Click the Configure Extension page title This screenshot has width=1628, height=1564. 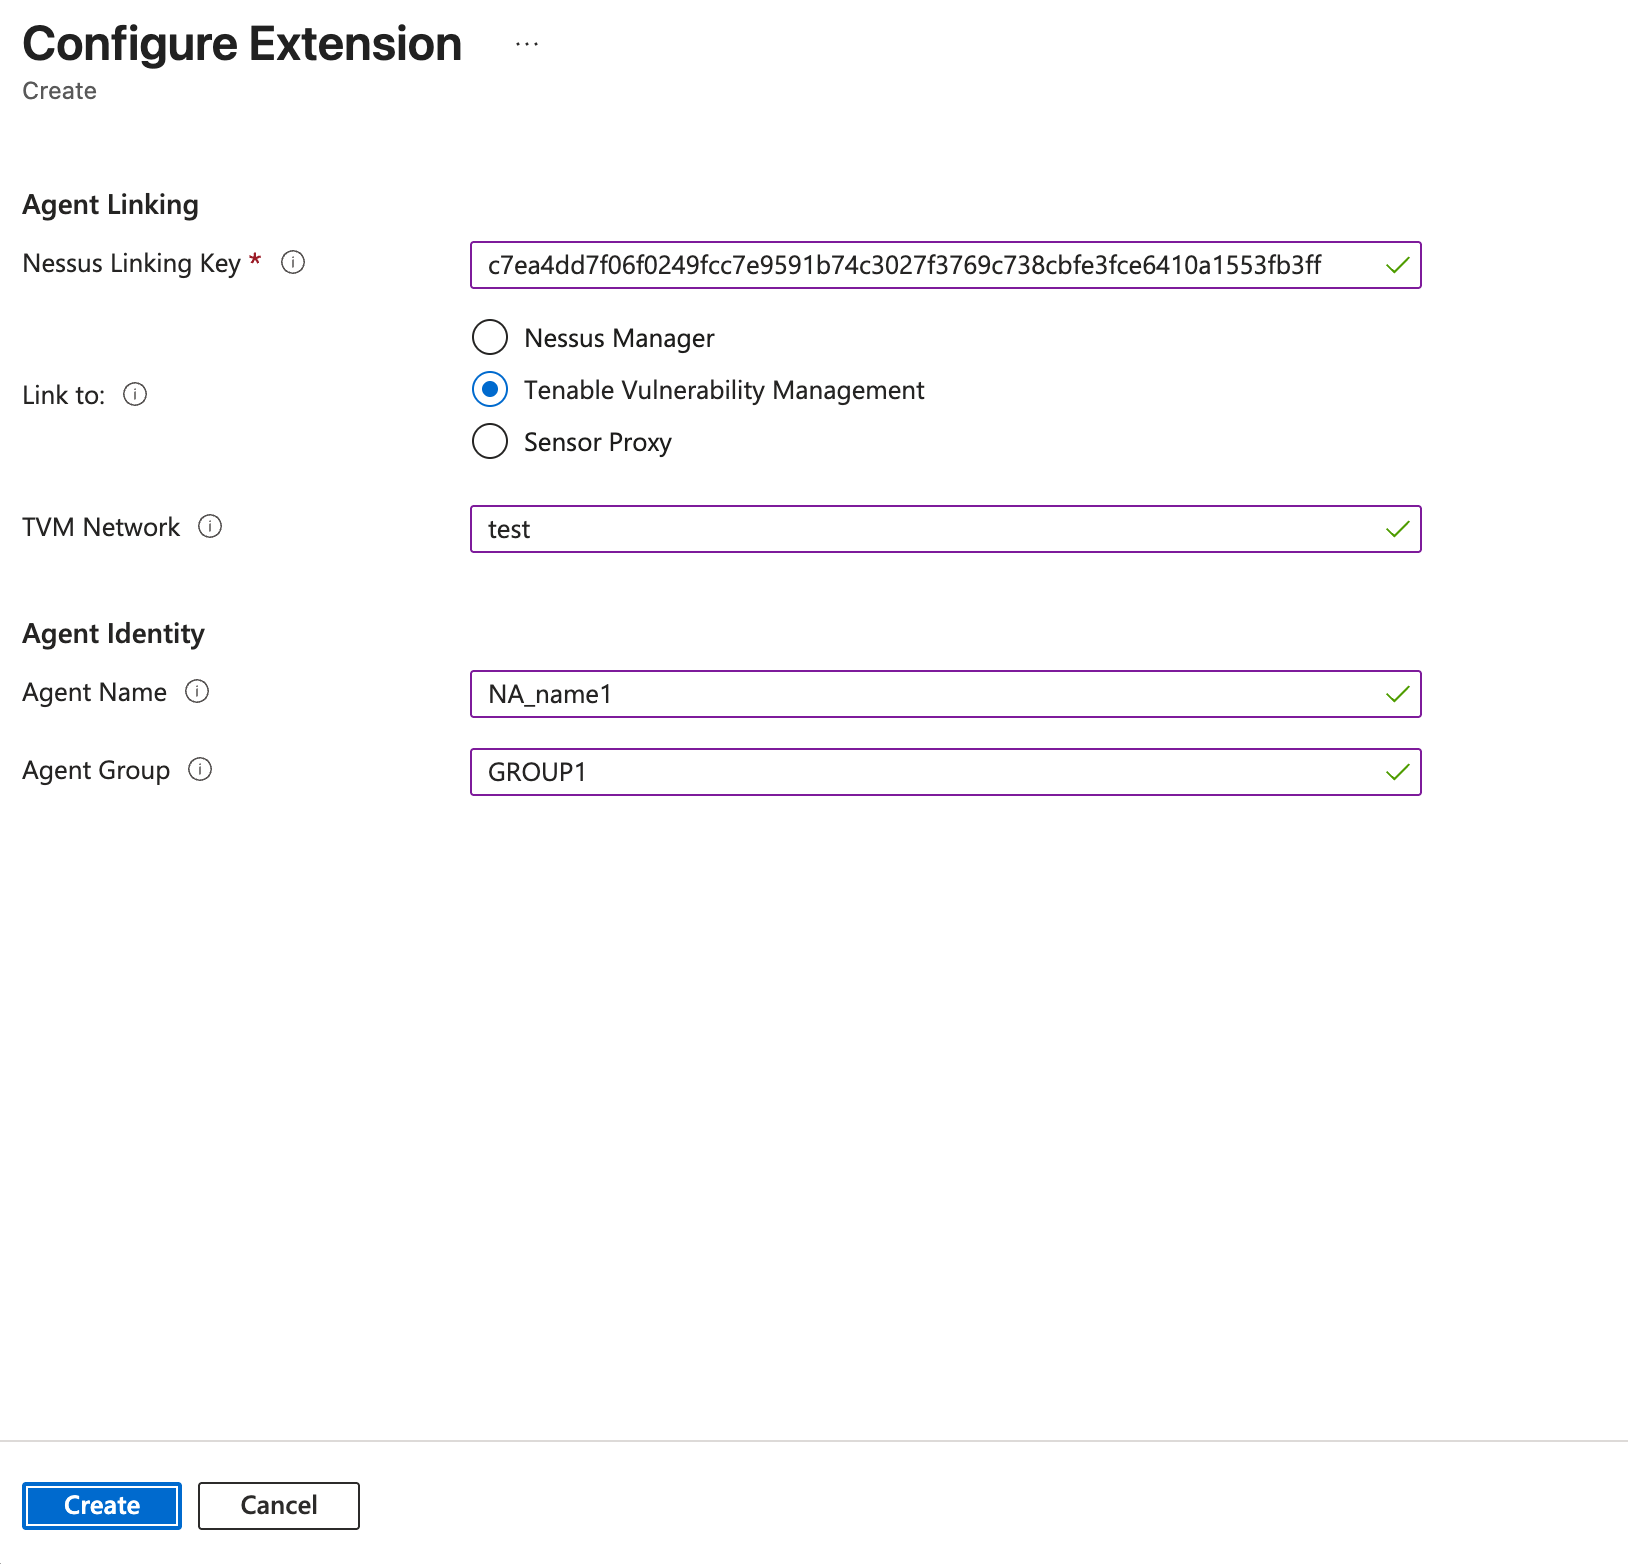(243, 44)
